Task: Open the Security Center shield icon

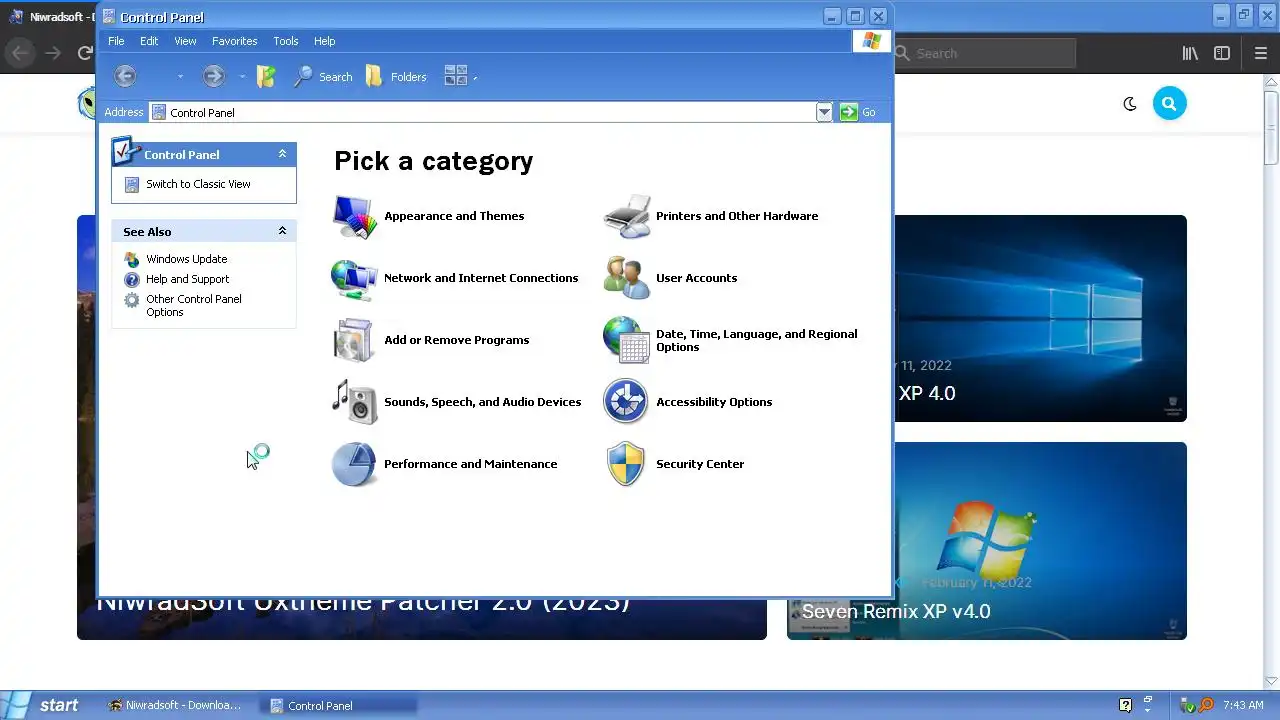Action: tap(626, 465)
